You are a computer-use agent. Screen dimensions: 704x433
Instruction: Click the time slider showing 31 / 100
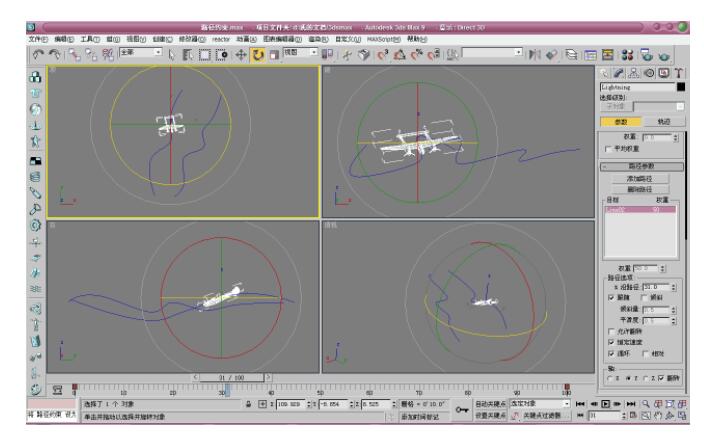[x=237, y=377]
